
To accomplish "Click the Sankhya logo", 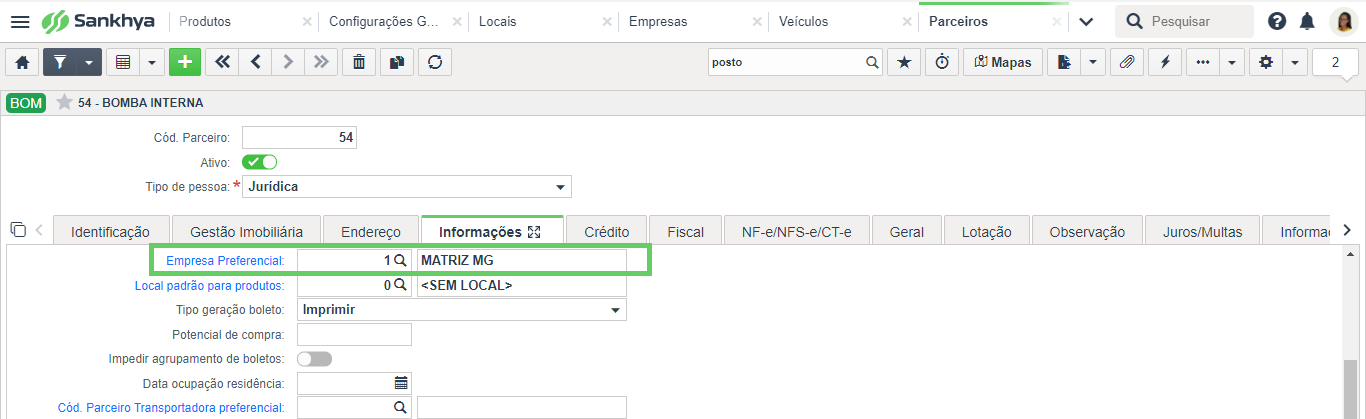I will click(98, 21).
